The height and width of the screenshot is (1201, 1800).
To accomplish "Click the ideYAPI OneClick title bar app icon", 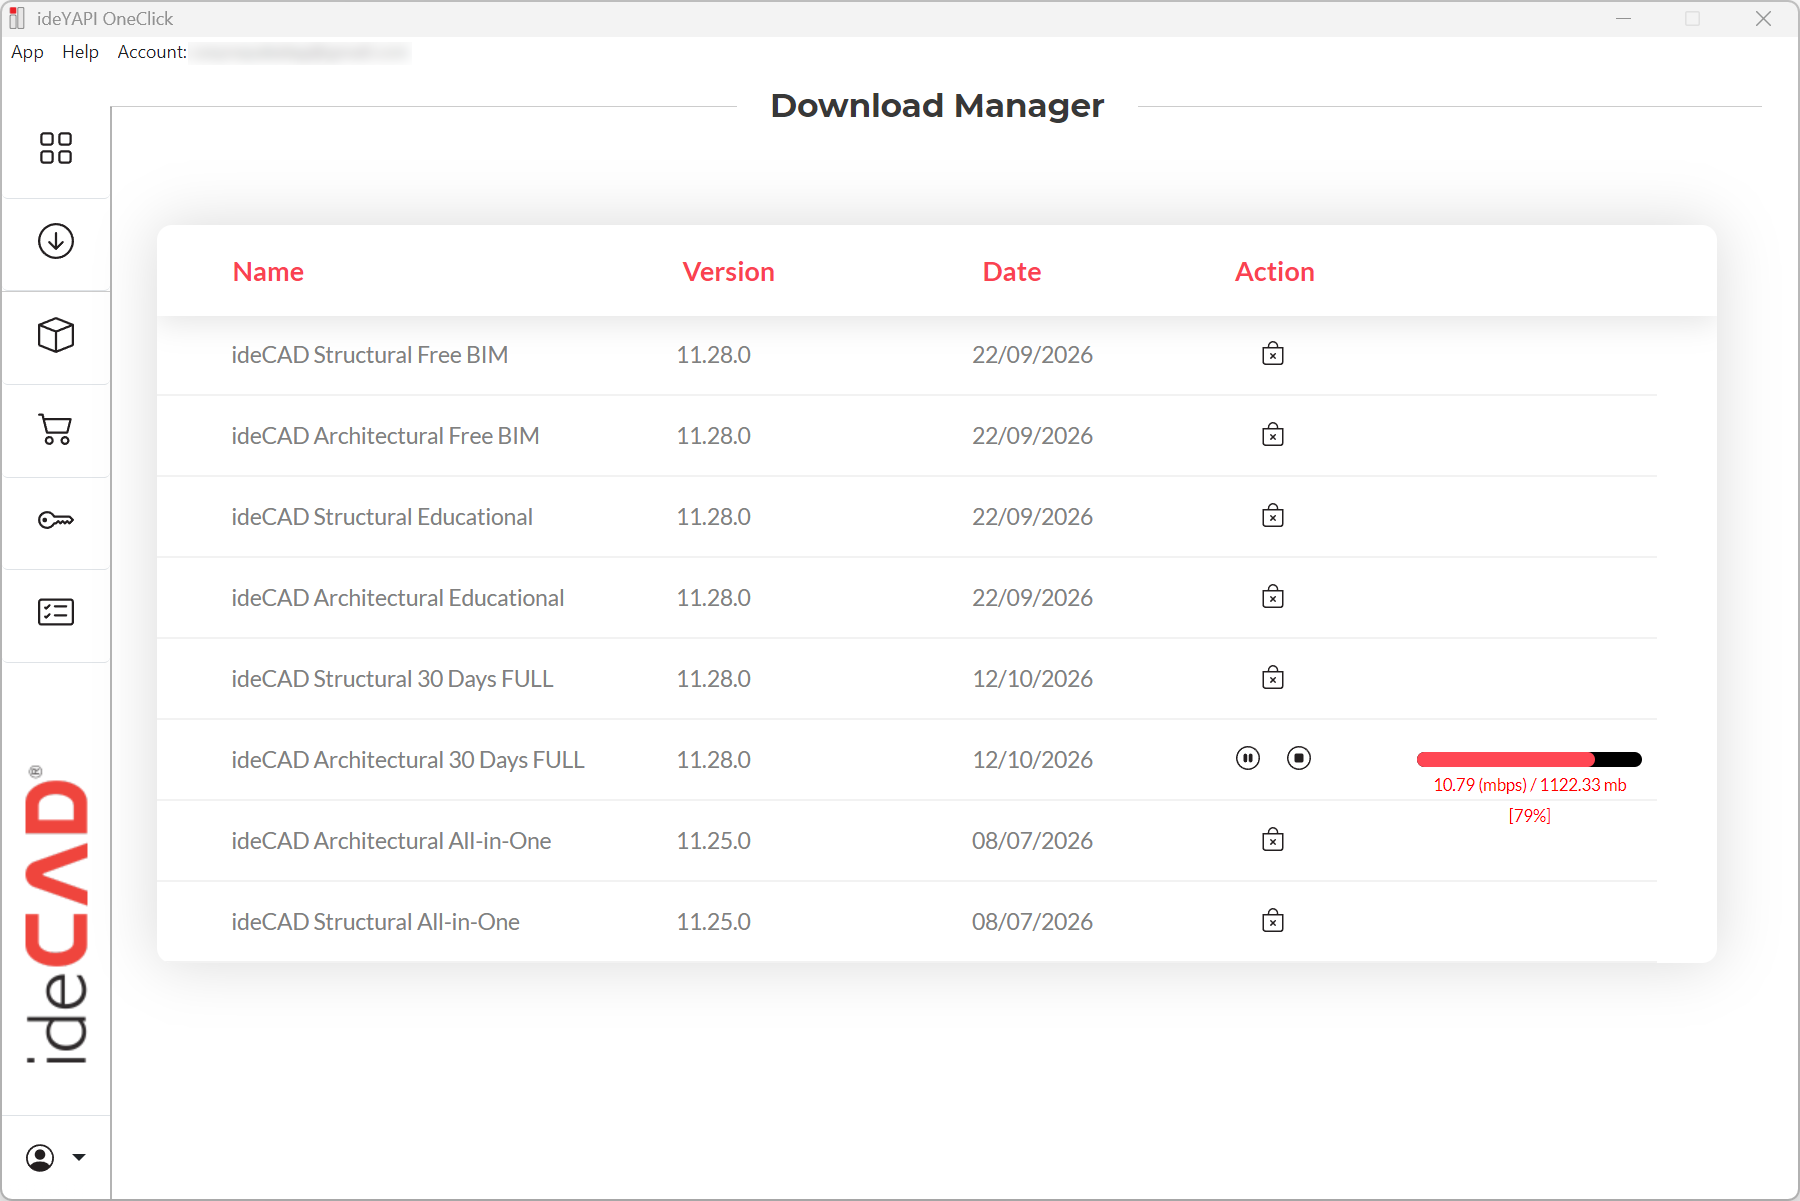I will pyautogui.click(x=17, y=18).
